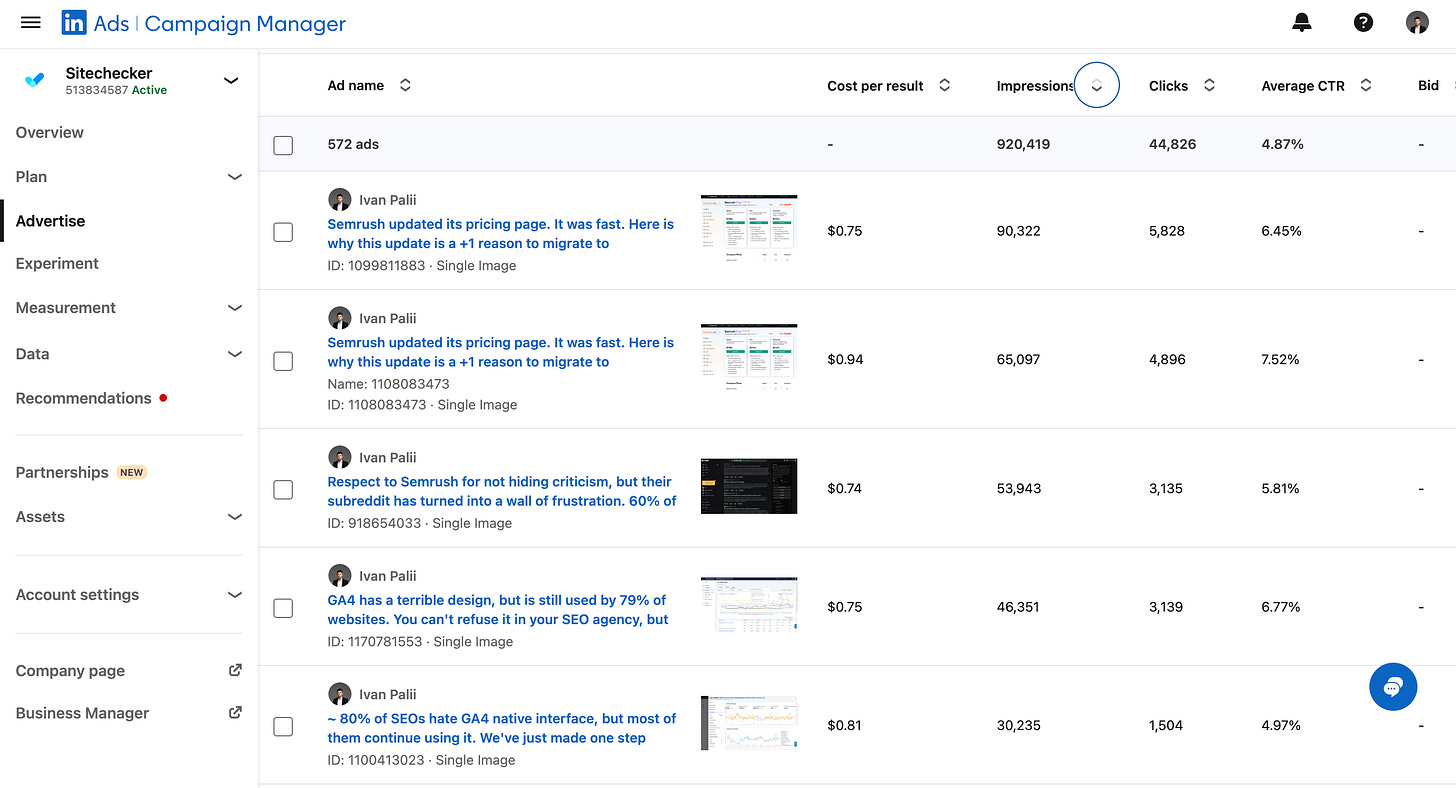Preview thumbnail of ad 1100413023
The image size is (1456, 788).
[x=749, y=723]
